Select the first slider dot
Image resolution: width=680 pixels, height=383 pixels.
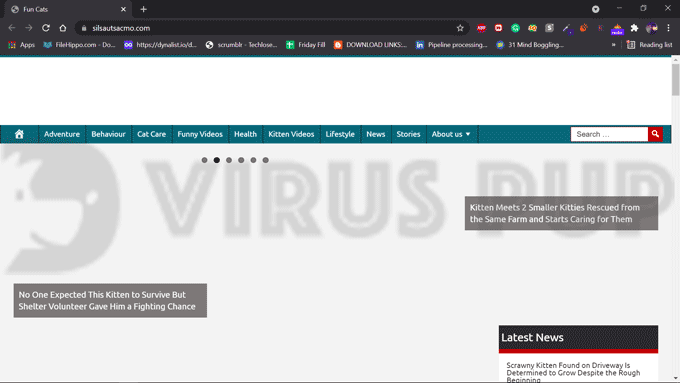[204, 160]
